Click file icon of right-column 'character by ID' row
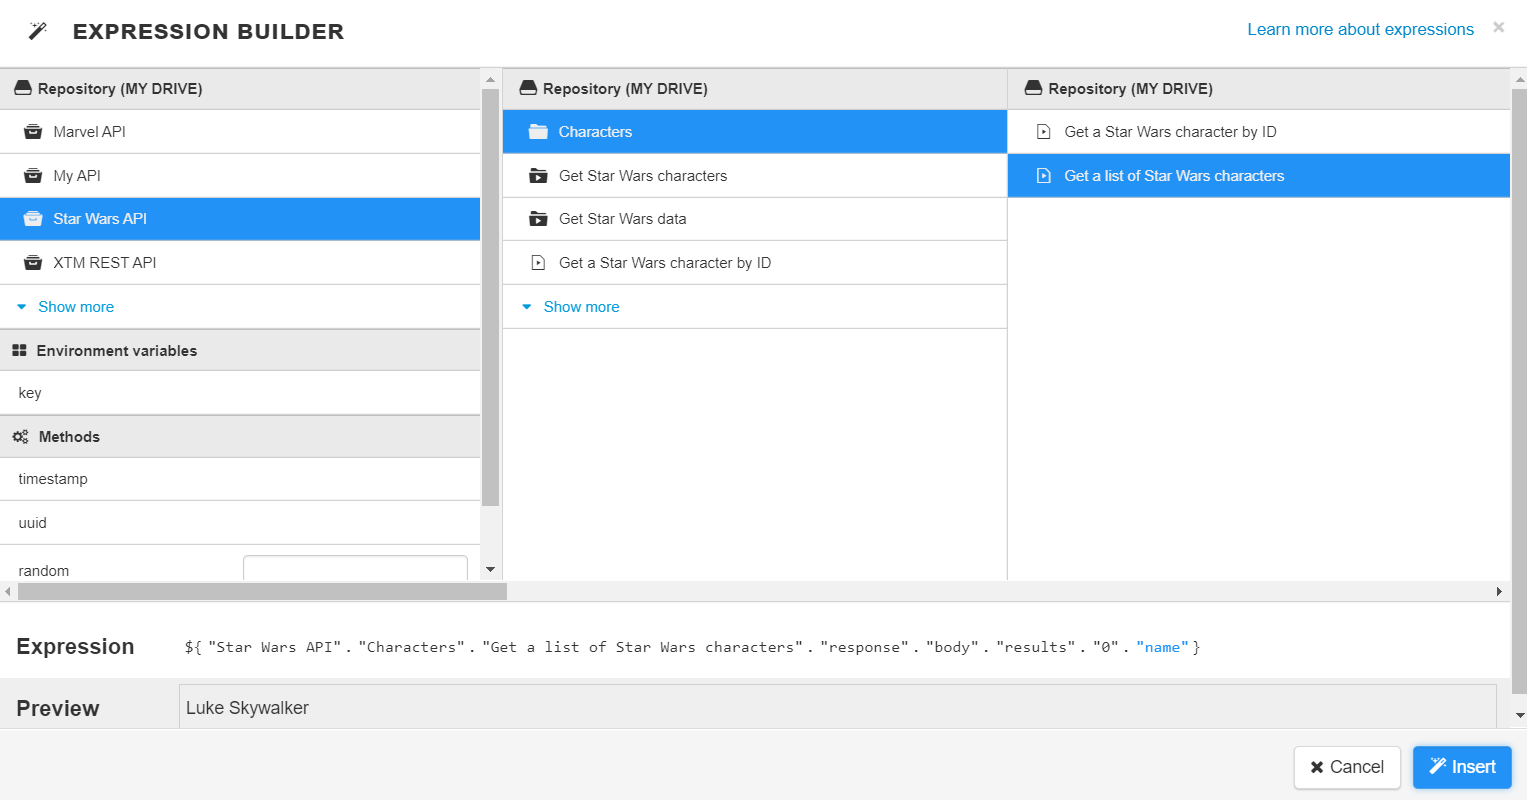 (1044, 132)
